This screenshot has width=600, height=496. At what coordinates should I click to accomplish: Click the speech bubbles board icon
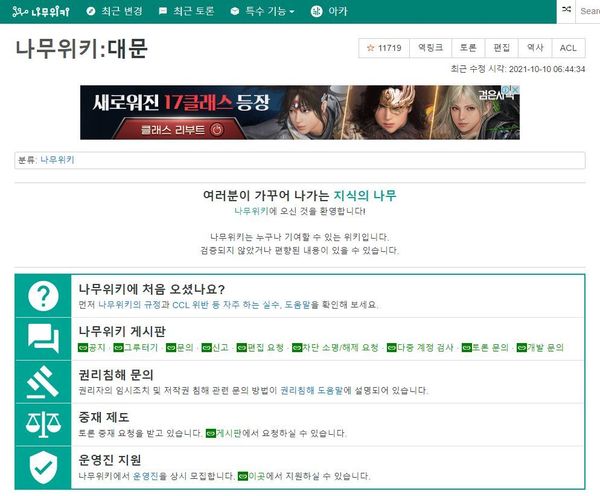coord(43,338)
